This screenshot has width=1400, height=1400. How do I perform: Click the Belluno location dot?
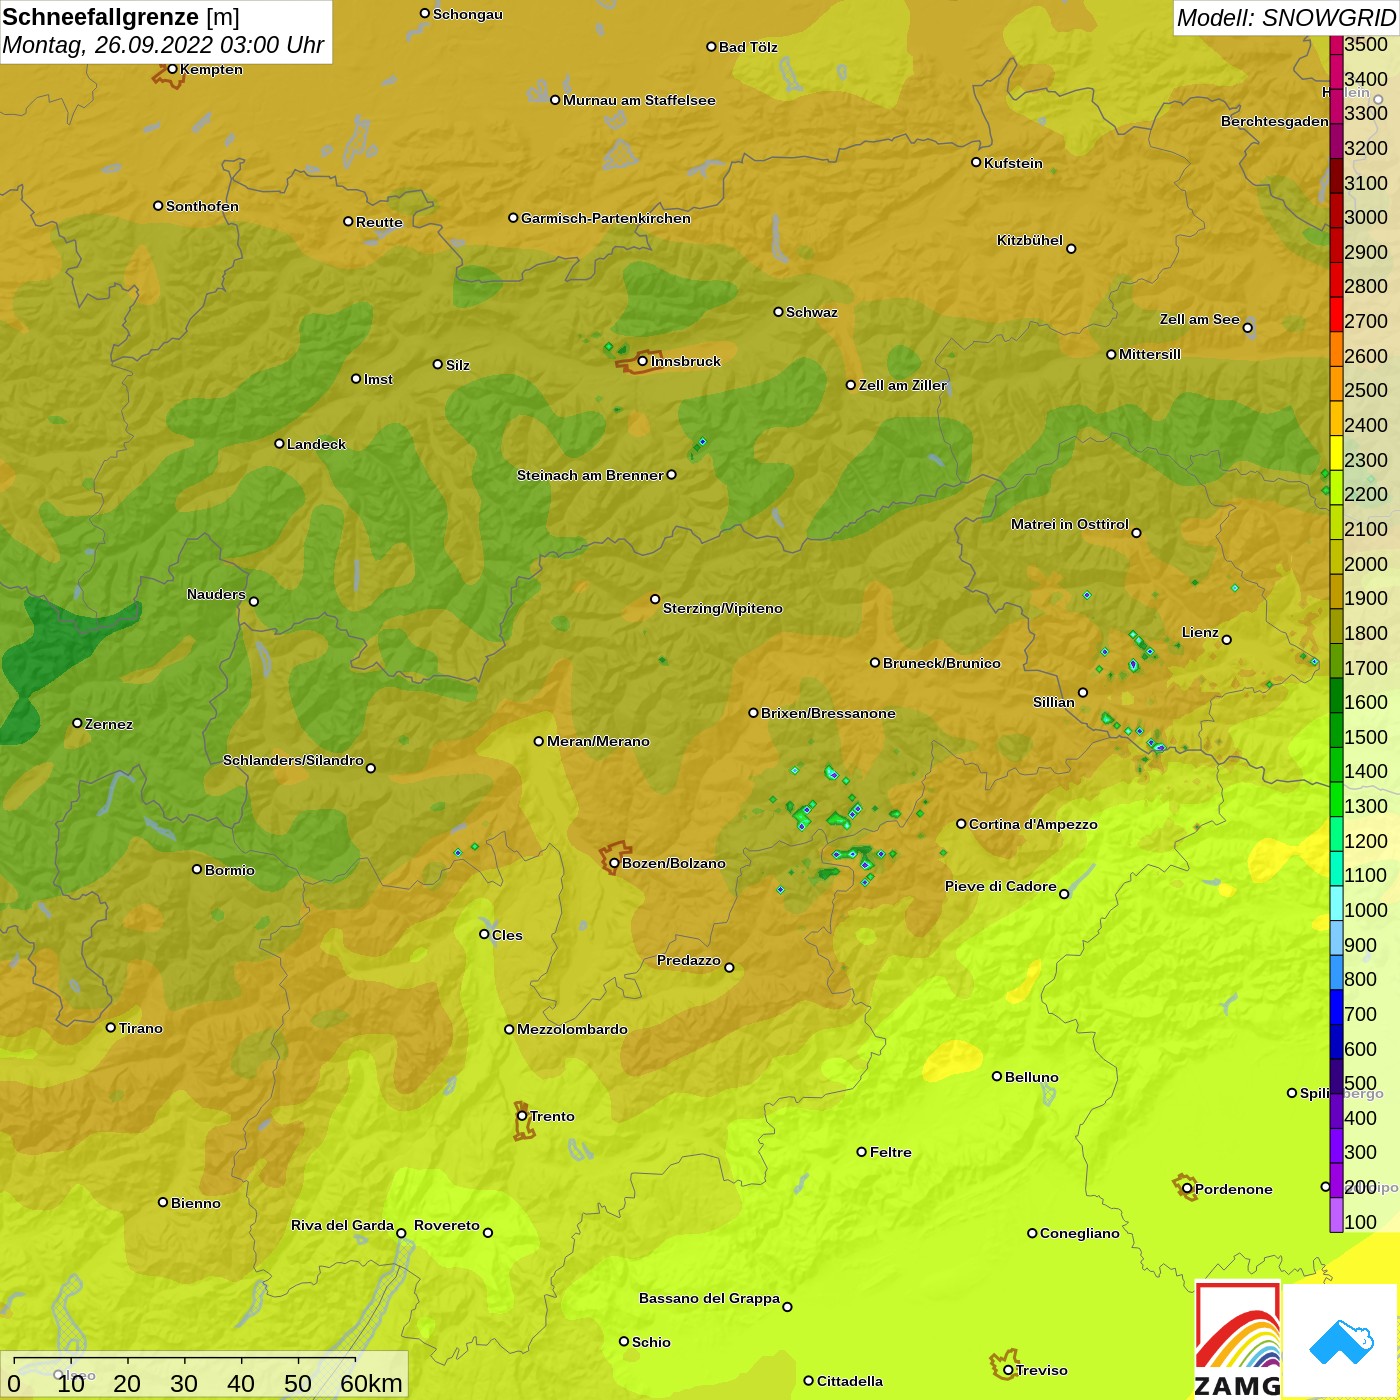tap(997, 1076)
